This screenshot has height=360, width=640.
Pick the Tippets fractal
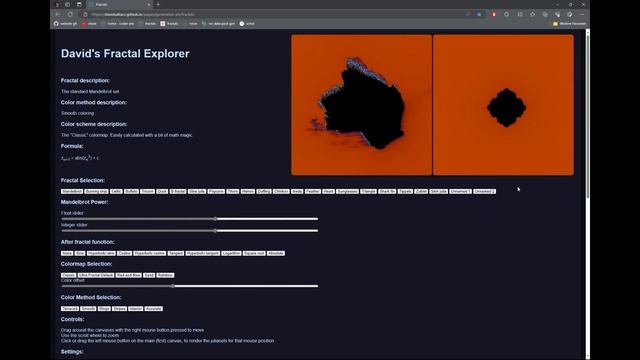(405, 191)
